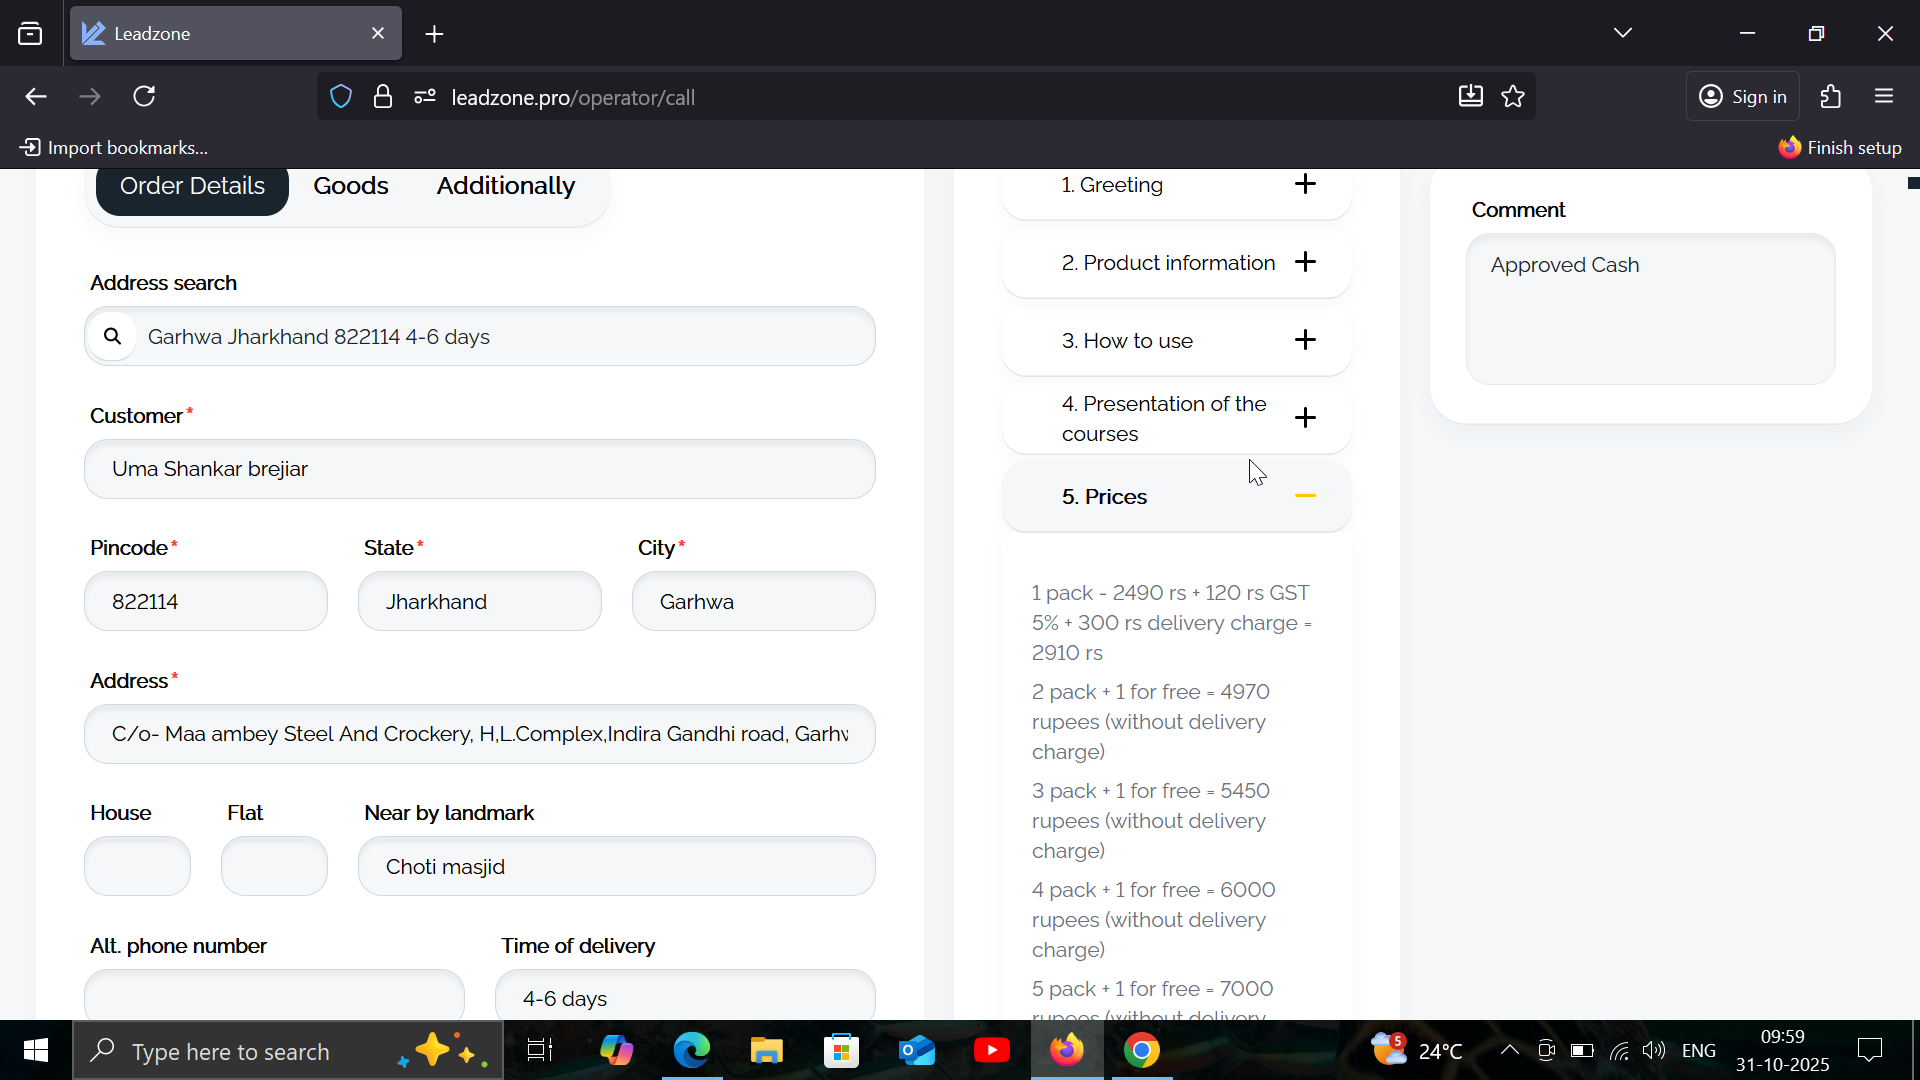
Task: Expand the Product information section
Action: (x=1305, y=262)
